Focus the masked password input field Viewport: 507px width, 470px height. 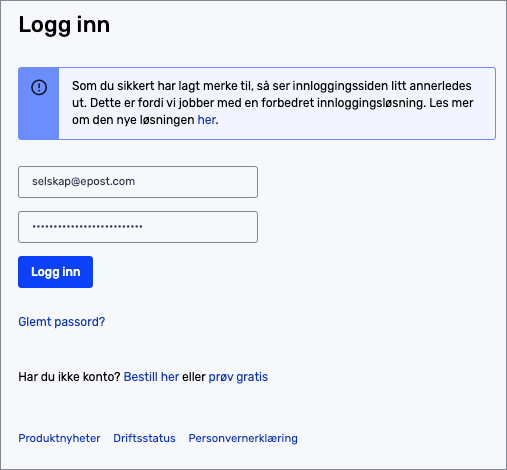(x=138, y=227)
